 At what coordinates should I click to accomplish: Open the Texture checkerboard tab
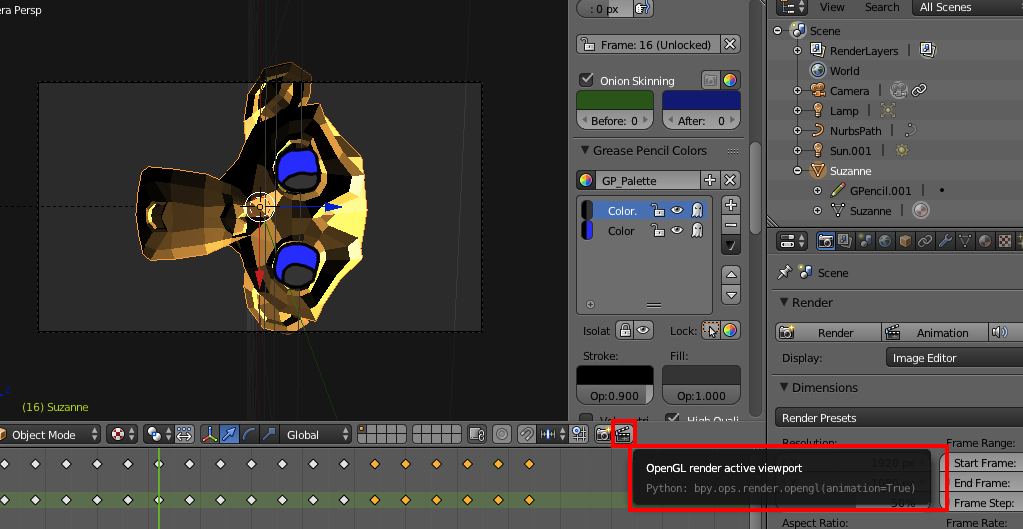point(1005,241)
